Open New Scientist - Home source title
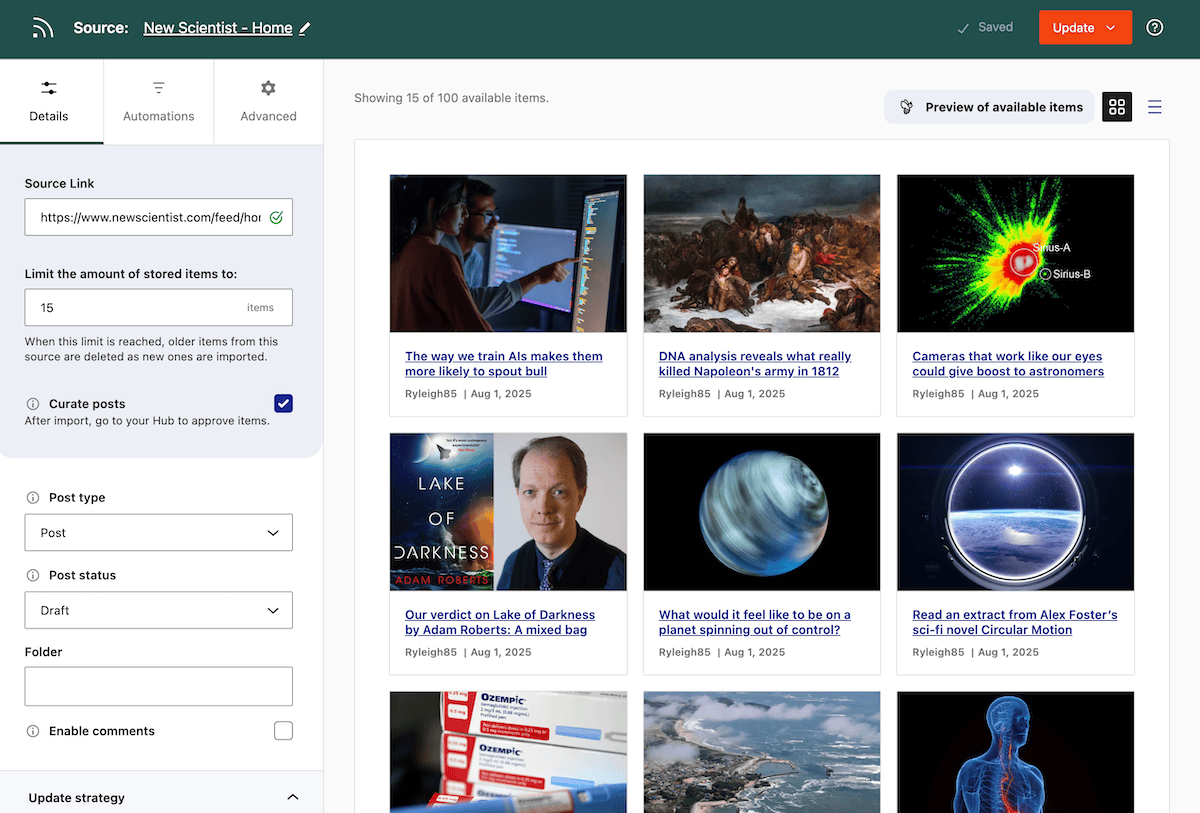Viewport: 1200px width, 813px height. 218,28
